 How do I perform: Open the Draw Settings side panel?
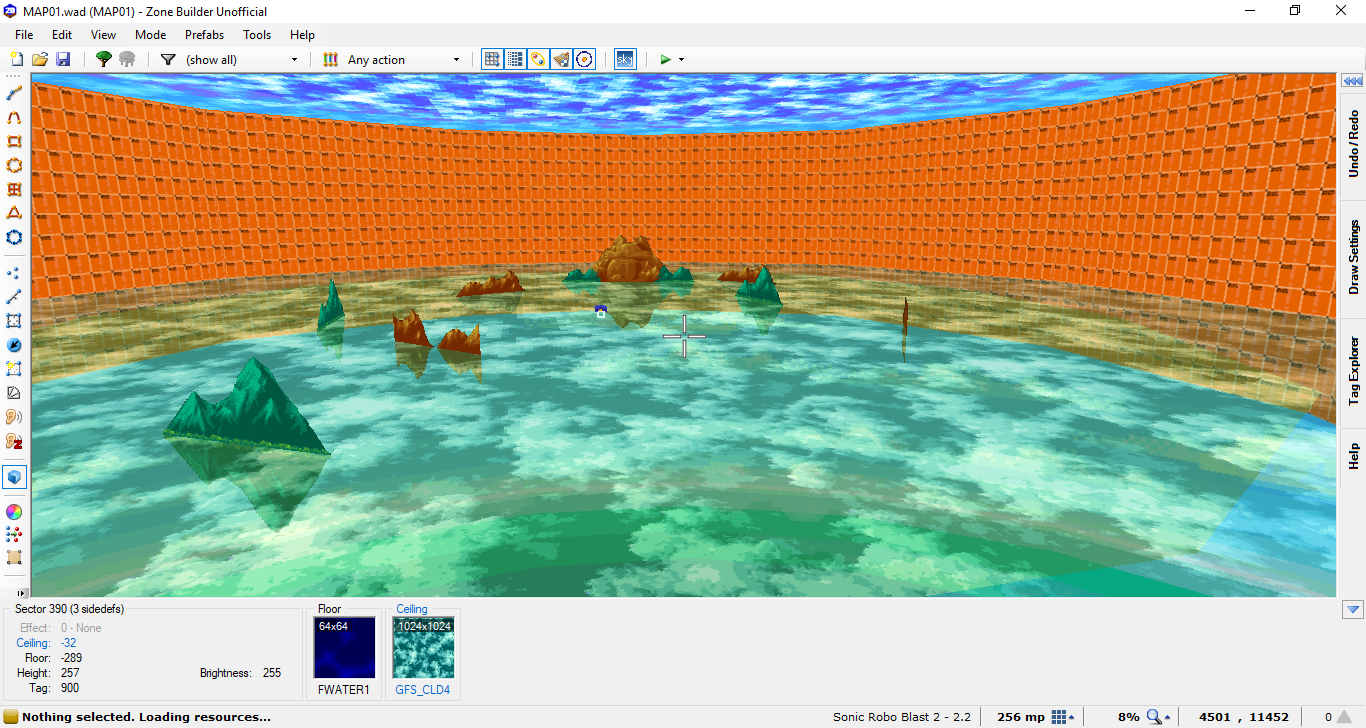(1353, 257)
